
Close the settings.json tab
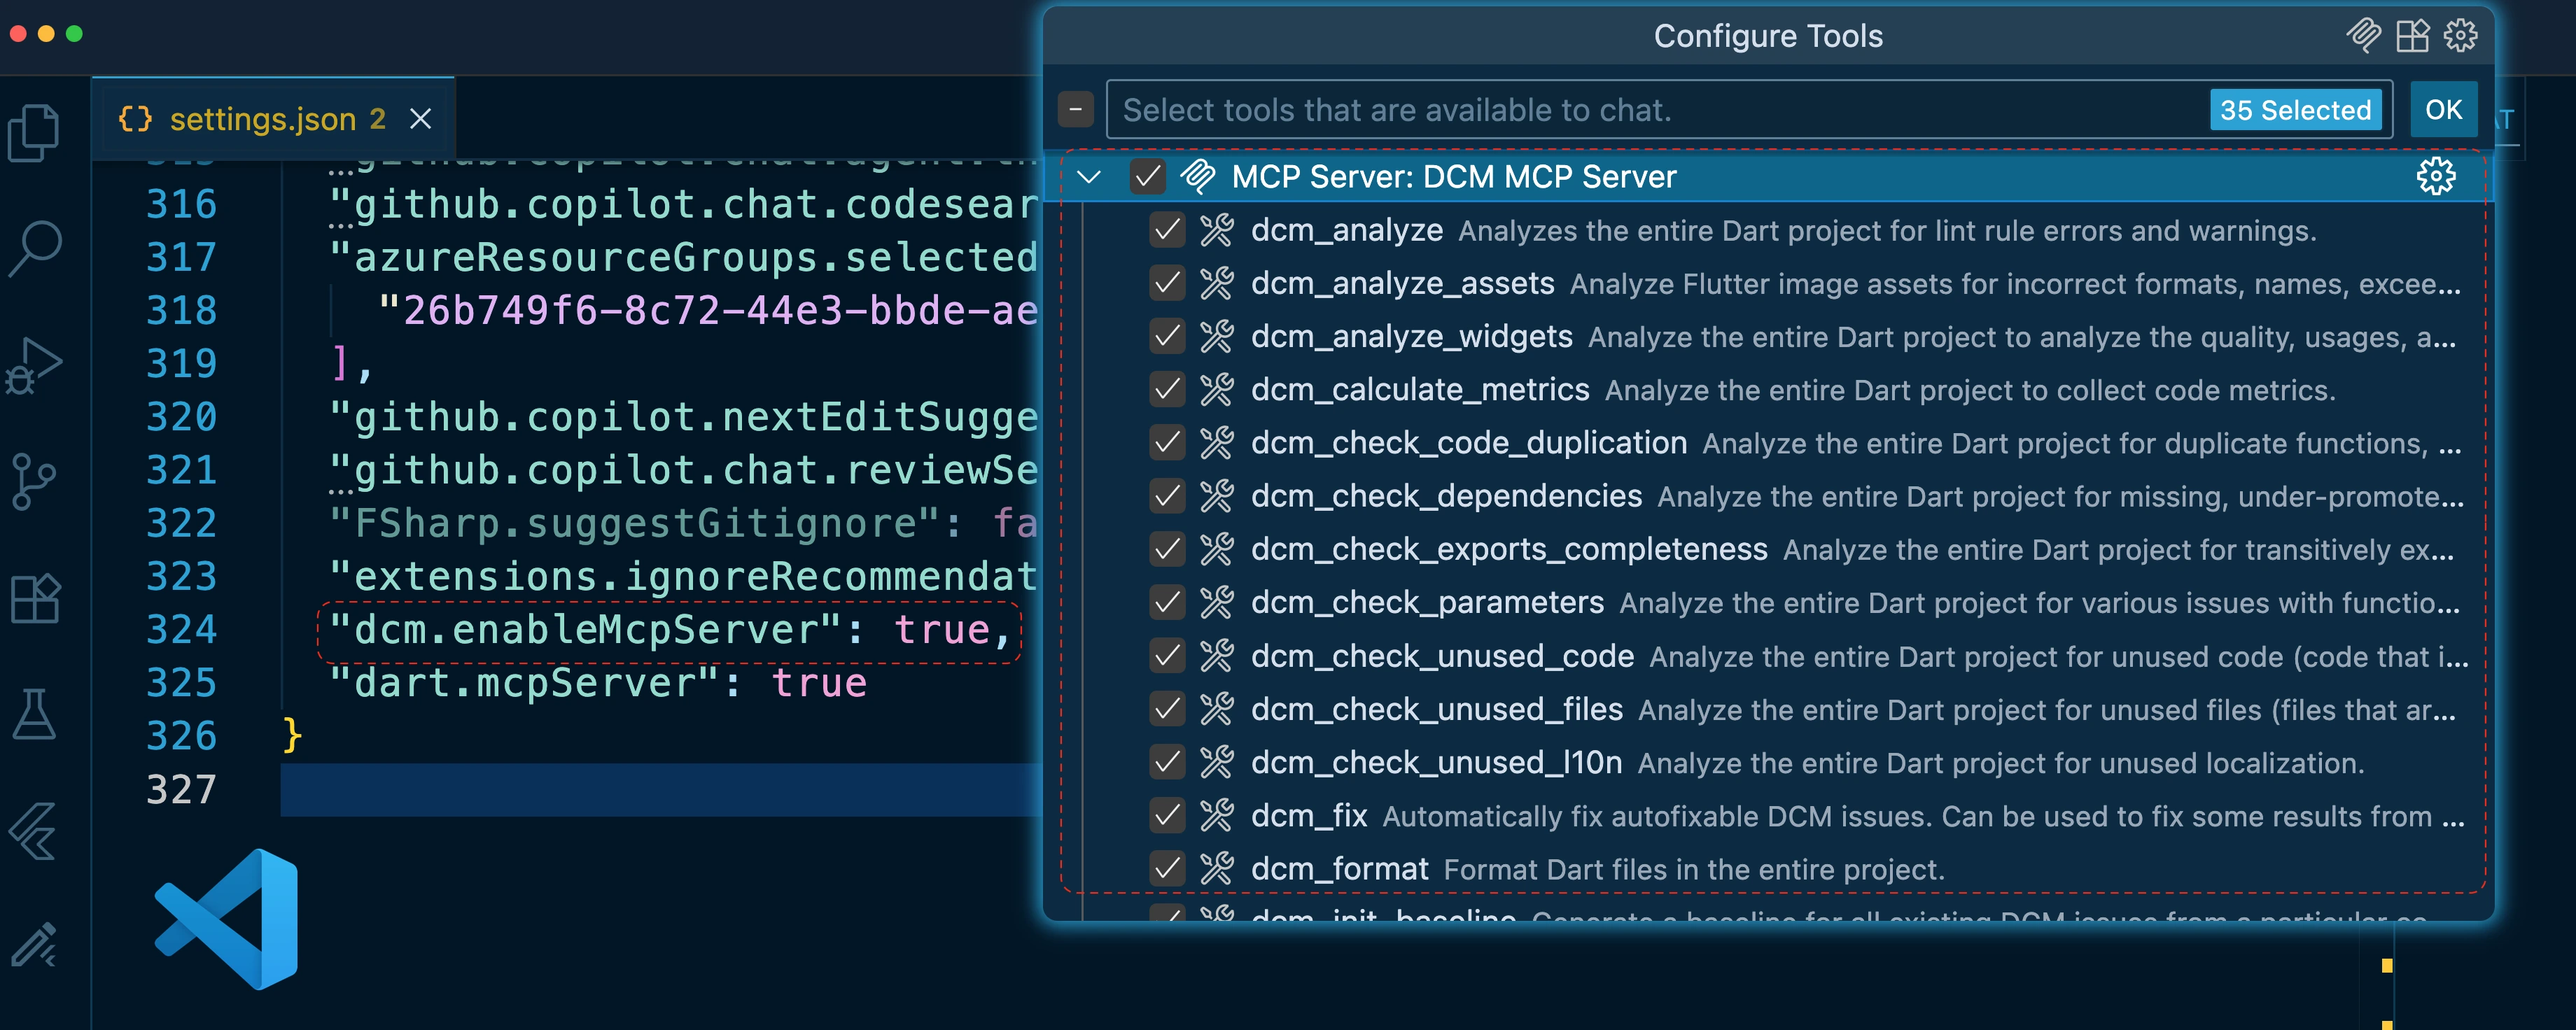(x=421, y=119)
